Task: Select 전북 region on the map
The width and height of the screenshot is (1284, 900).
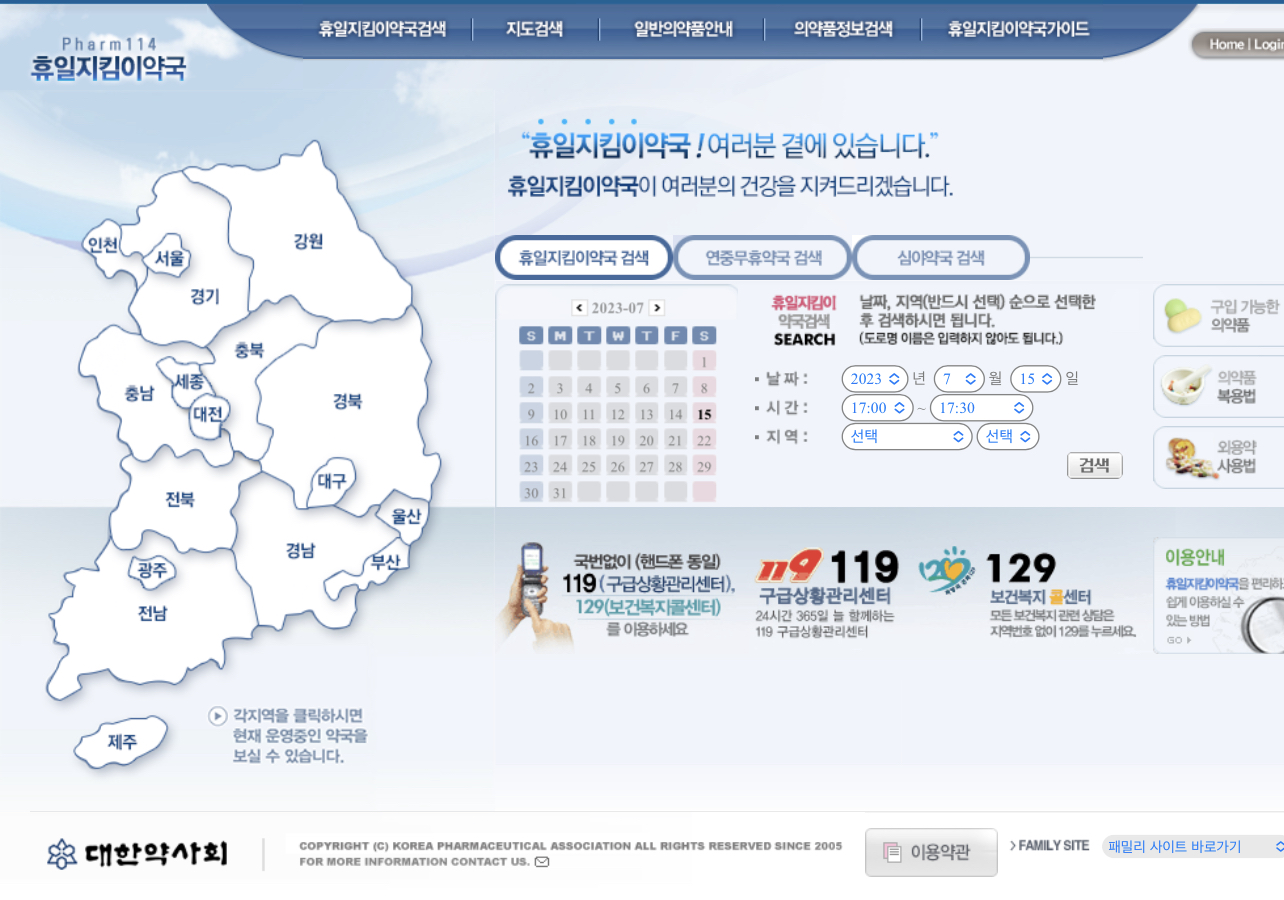Action: (x=180, y=499)
